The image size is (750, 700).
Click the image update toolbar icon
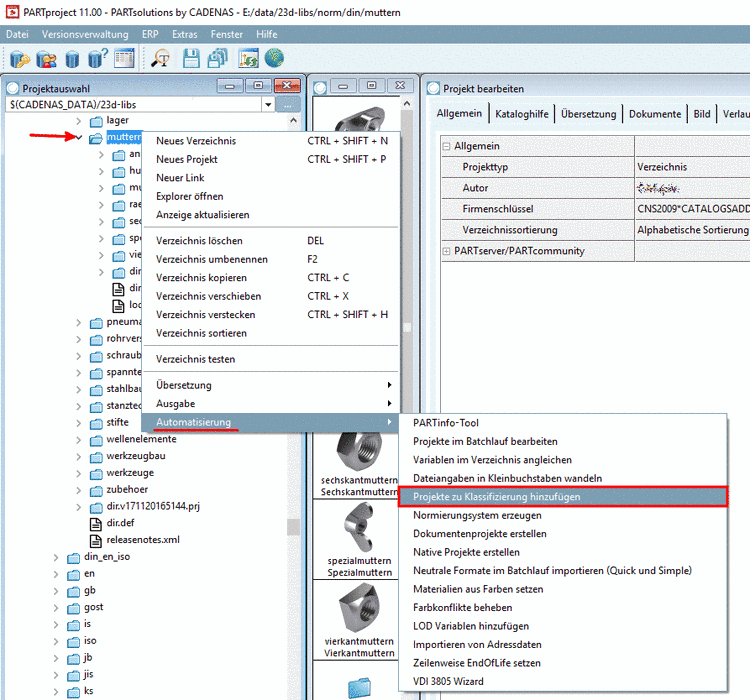(x=248, y=58)
